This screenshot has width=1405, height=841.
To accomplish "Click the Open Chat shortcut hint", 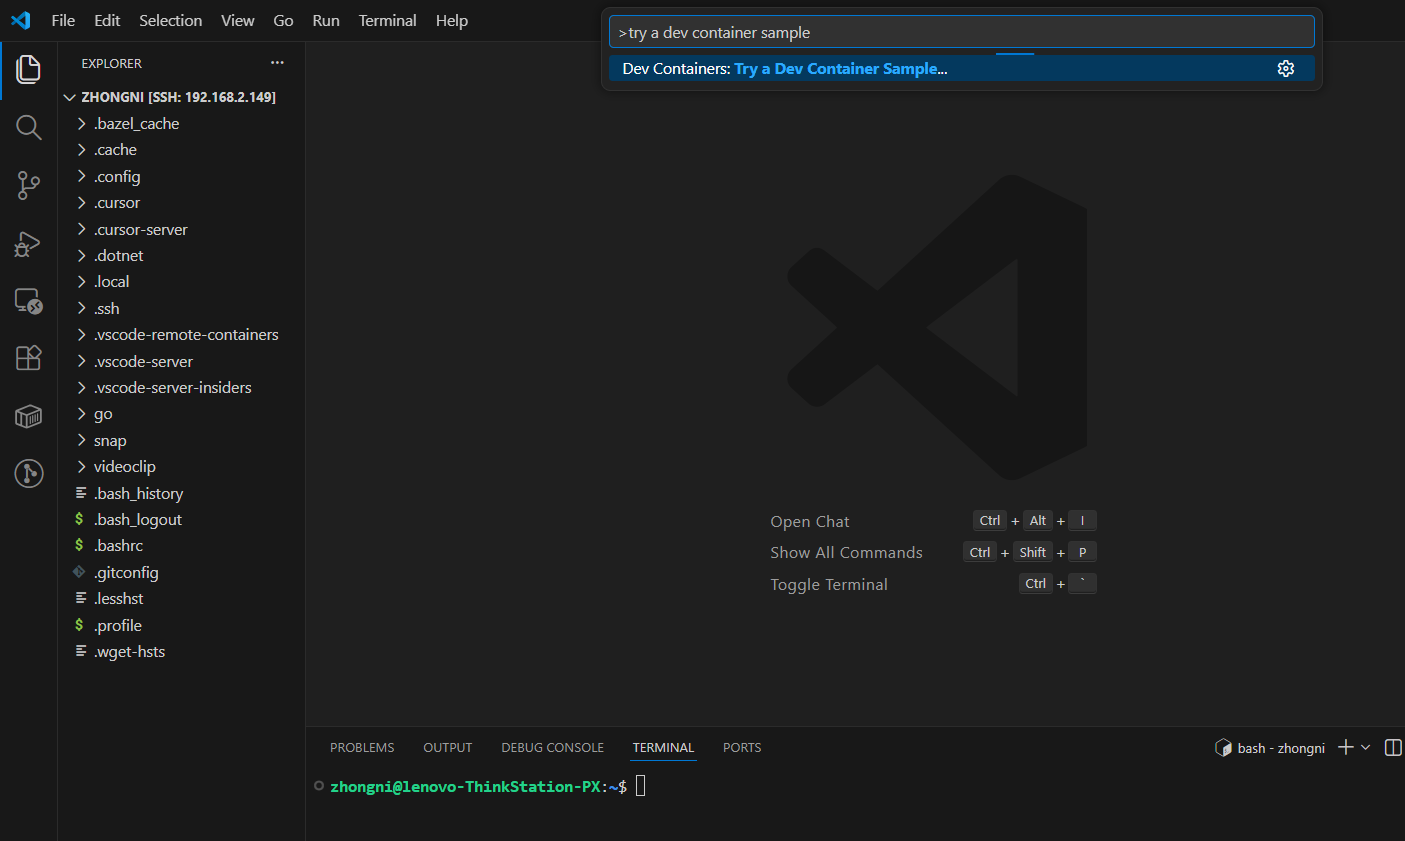I will pos(810,521).
